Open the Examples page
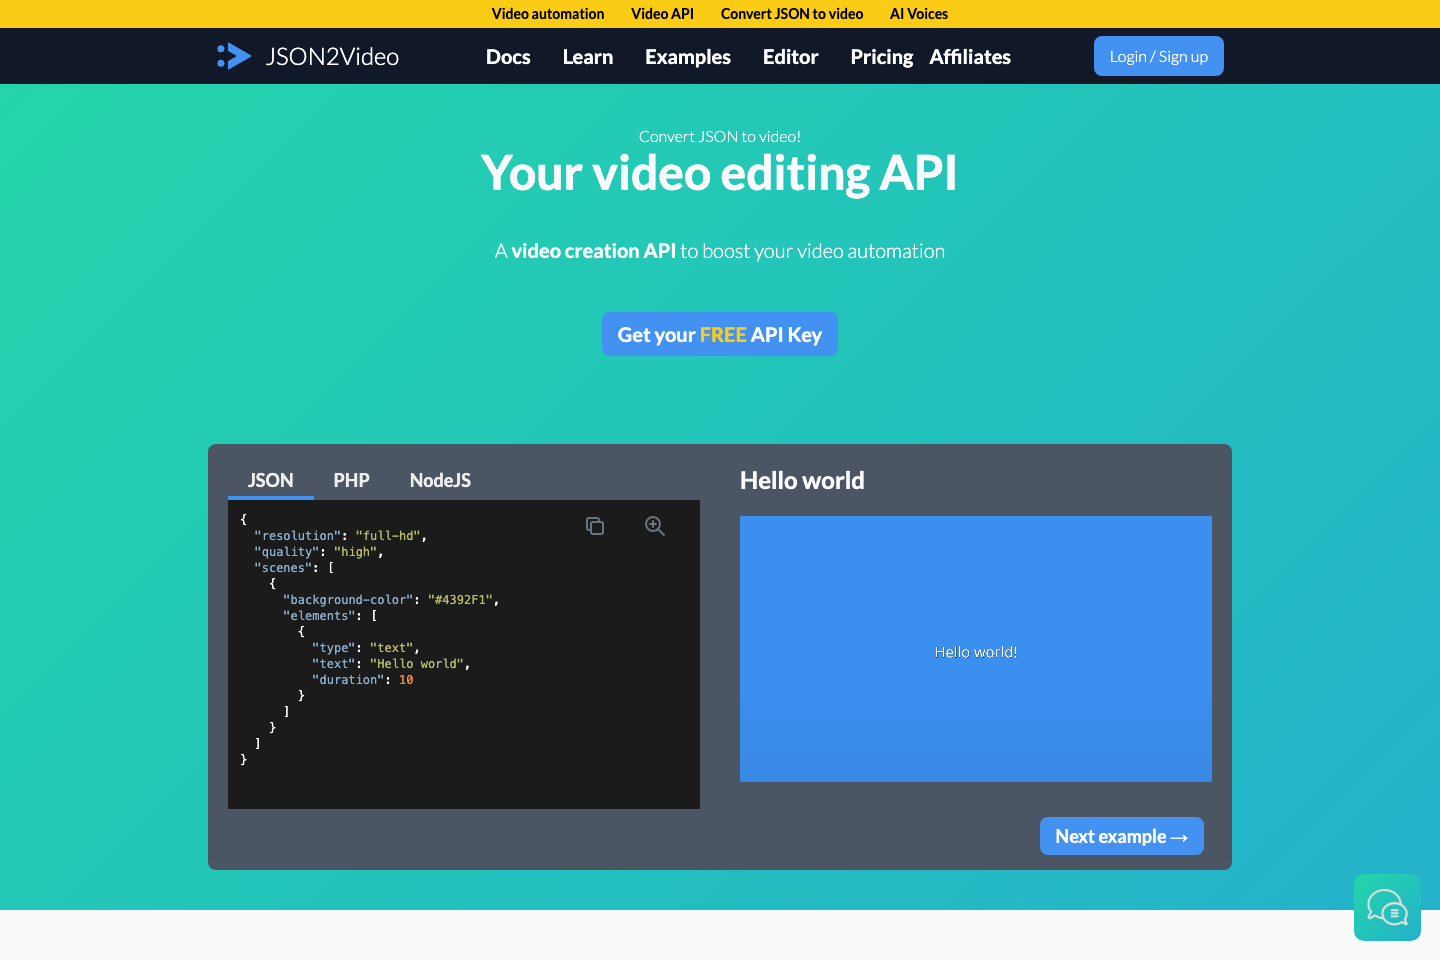This screenshot has height=960, width=1440. coord(687,57)
